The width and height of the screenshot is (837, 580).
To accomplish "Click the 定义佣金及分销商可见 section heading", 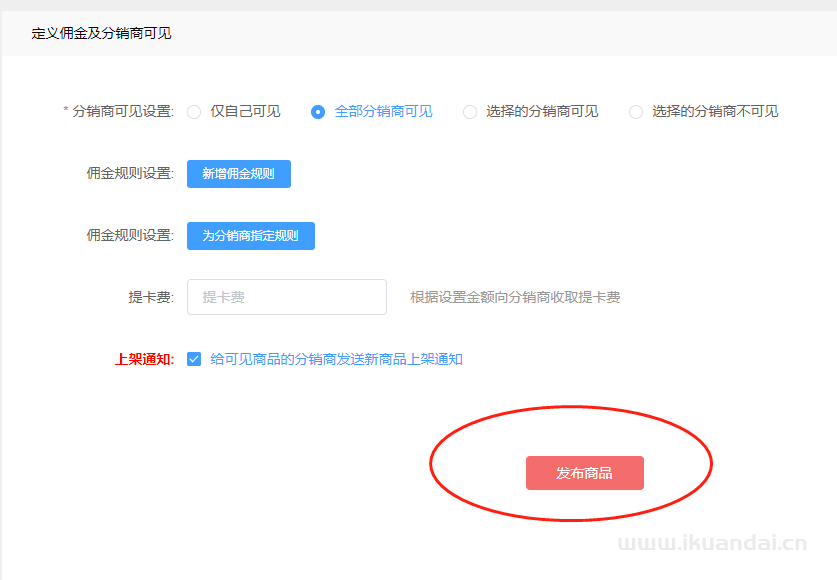I will click(101, 33).
